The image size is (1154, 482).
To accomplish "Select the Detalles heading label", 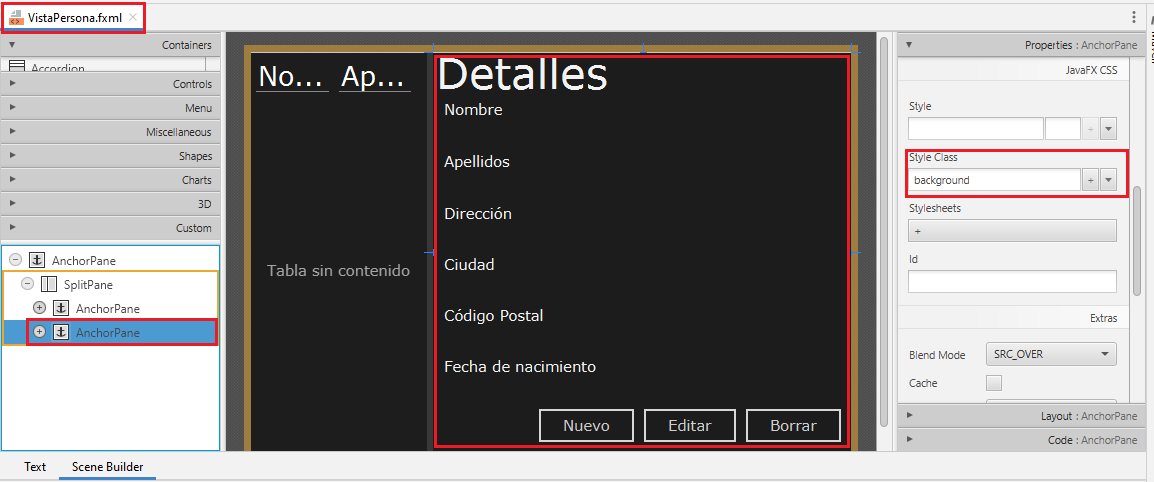I will coord(523,74).
